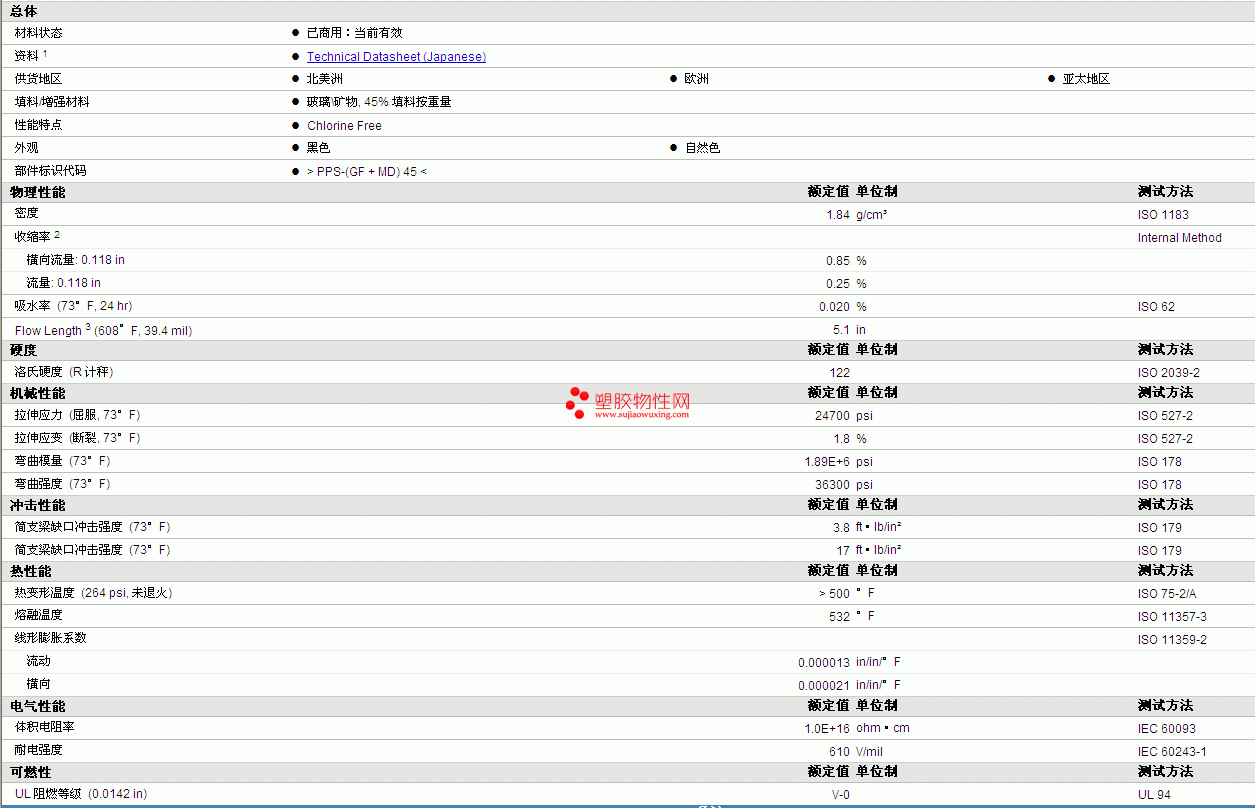Click the volume resistivity value 1.0E+16

(827, 729)
